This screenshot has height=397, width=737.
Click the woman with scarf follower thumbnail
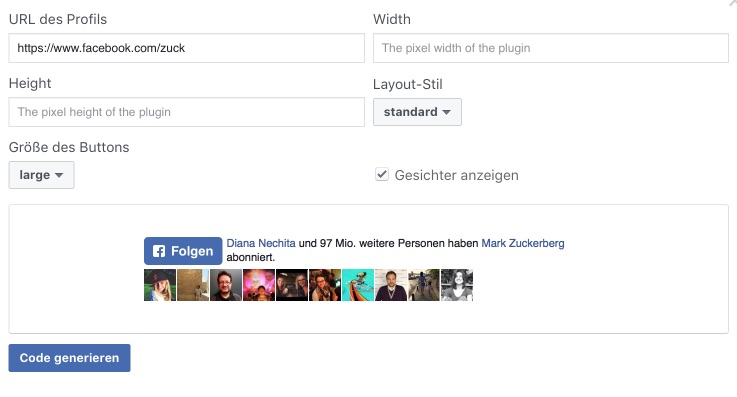click(325, 285)
